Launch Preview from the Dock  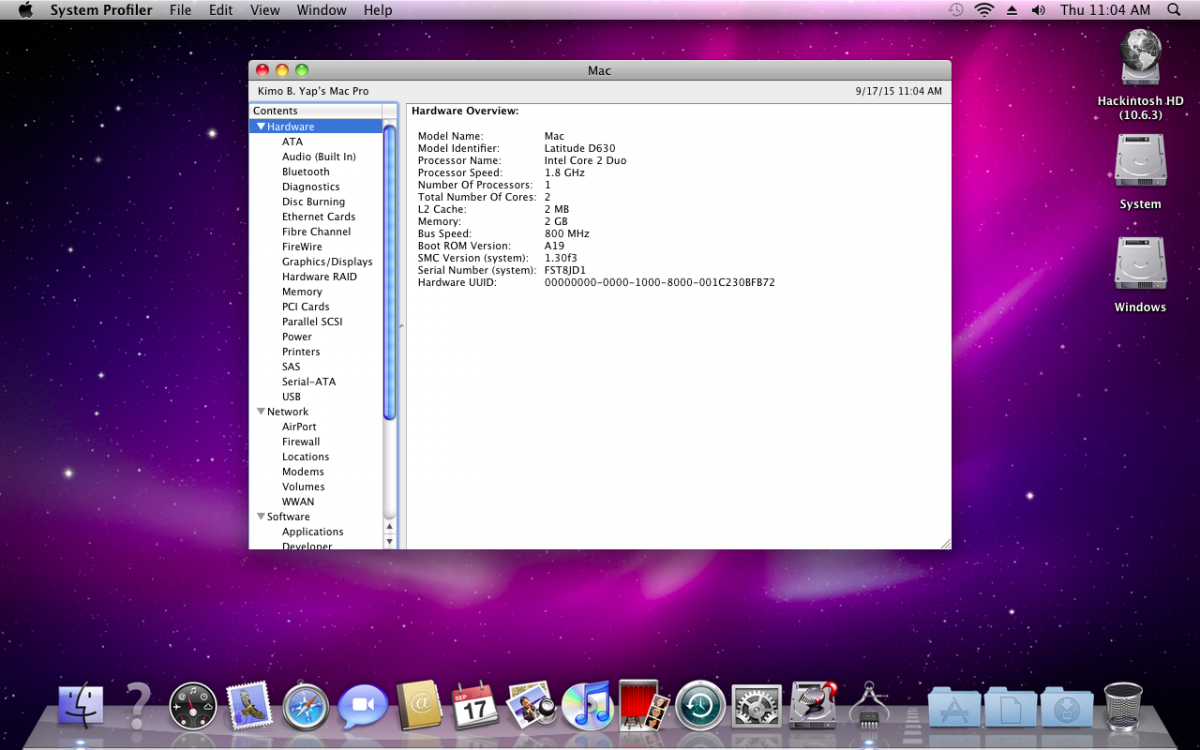coord(531,705)
